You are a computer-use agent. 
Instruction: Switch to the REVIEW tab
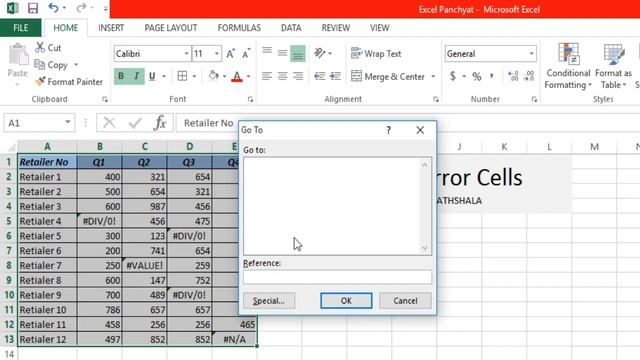pyautogui.click(x=336, y=28)
